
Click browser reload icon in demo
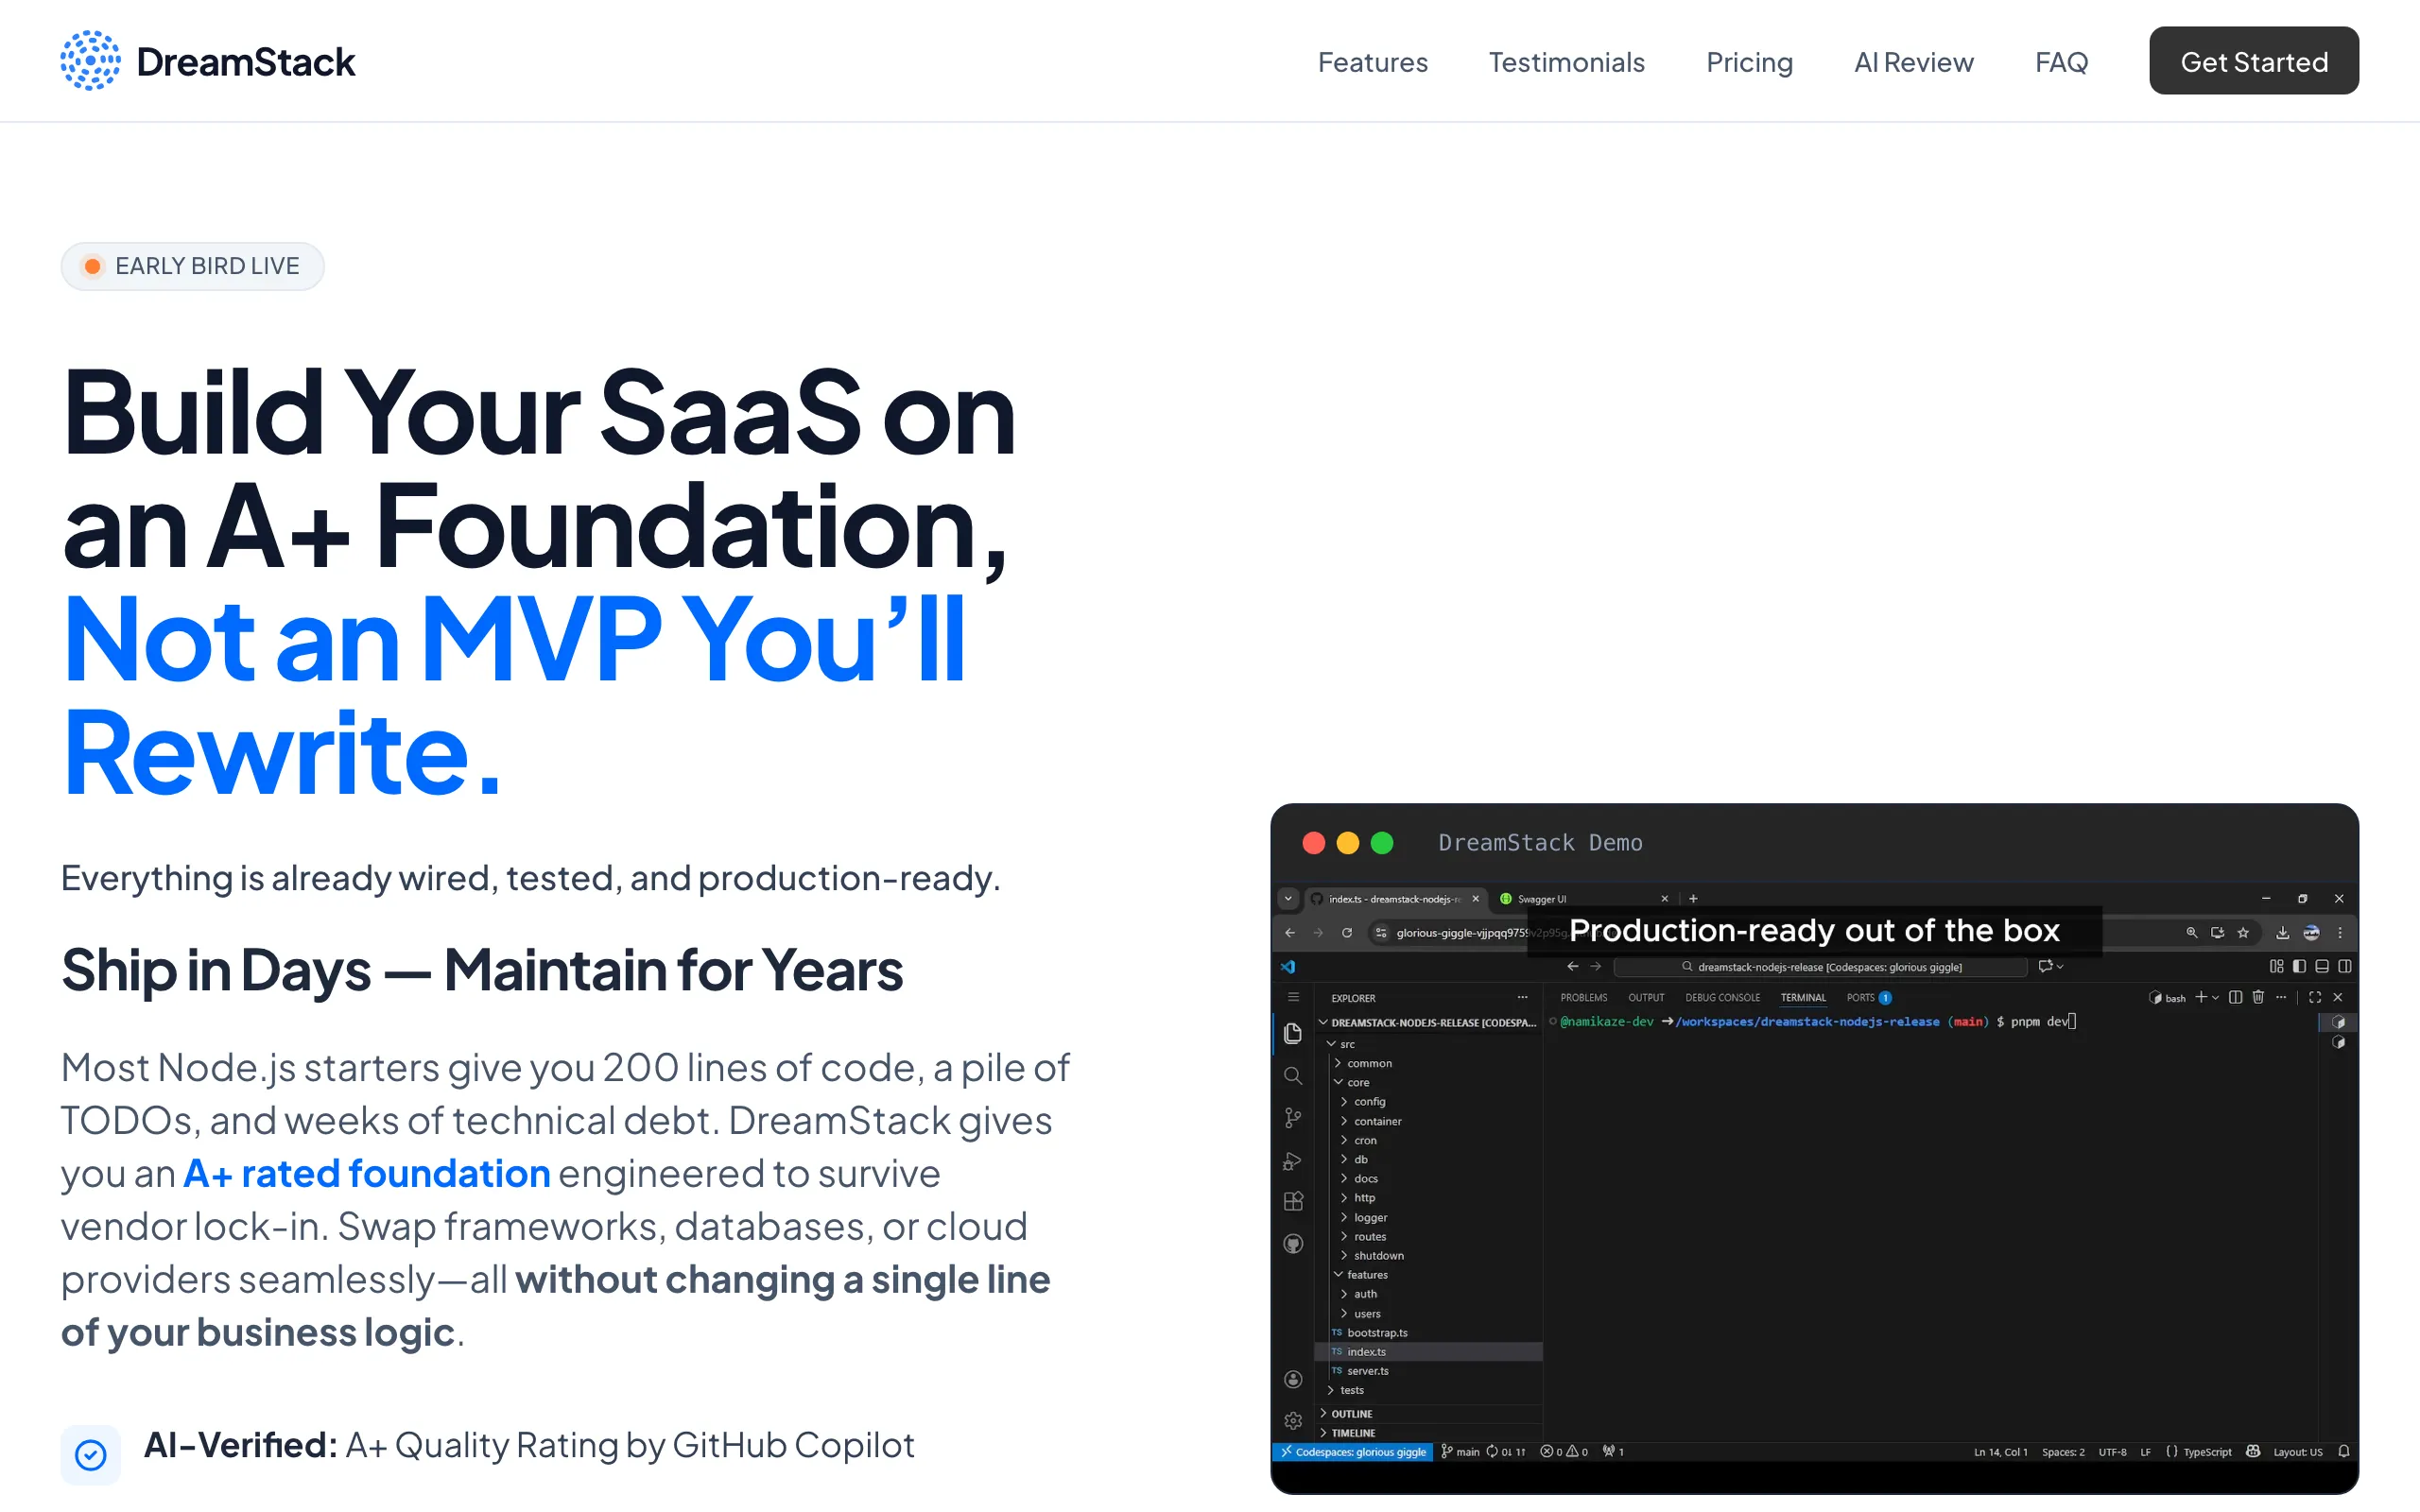pyautogui.click(x=1347, y=932)
